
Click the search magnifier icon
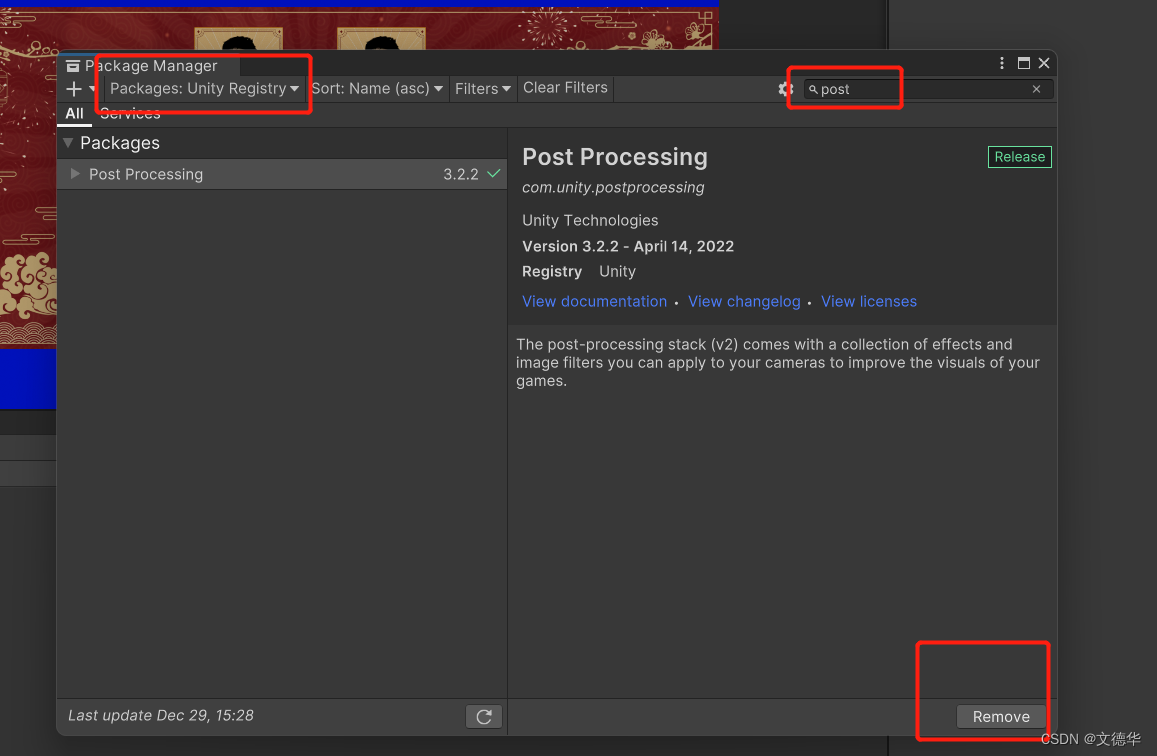pyautogui.click(x=813, y=89)
